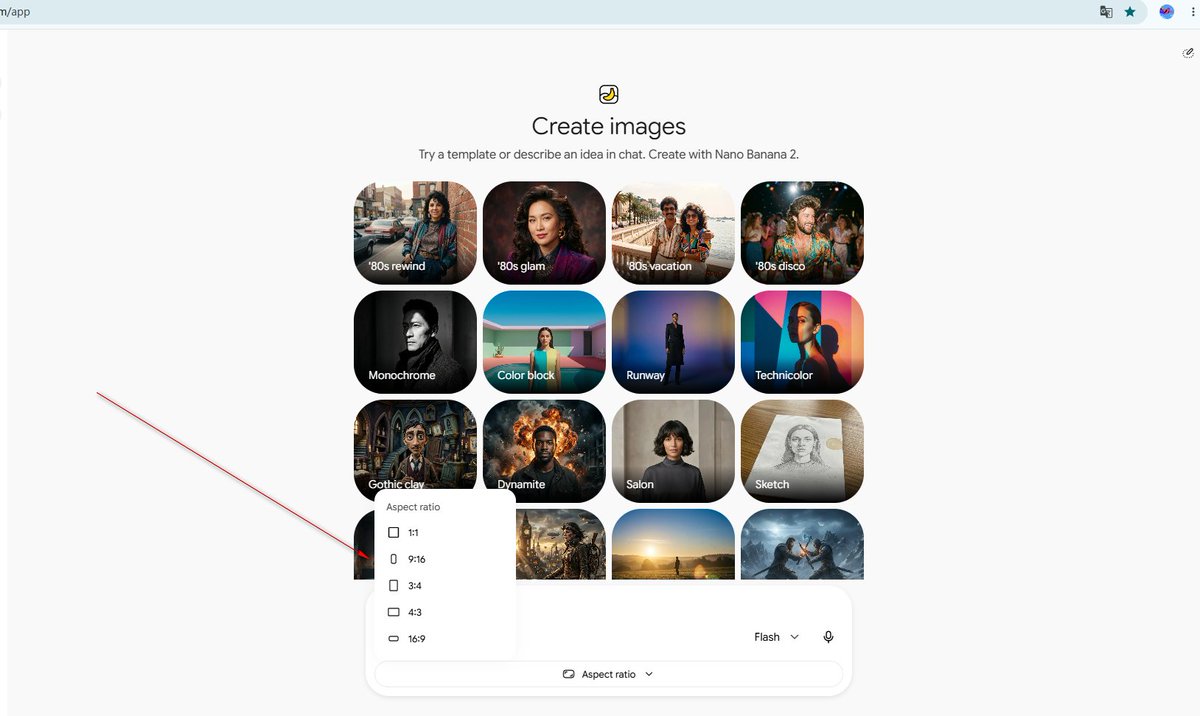
Task: Select the Gothic clay template
Action: click(415, 446)
